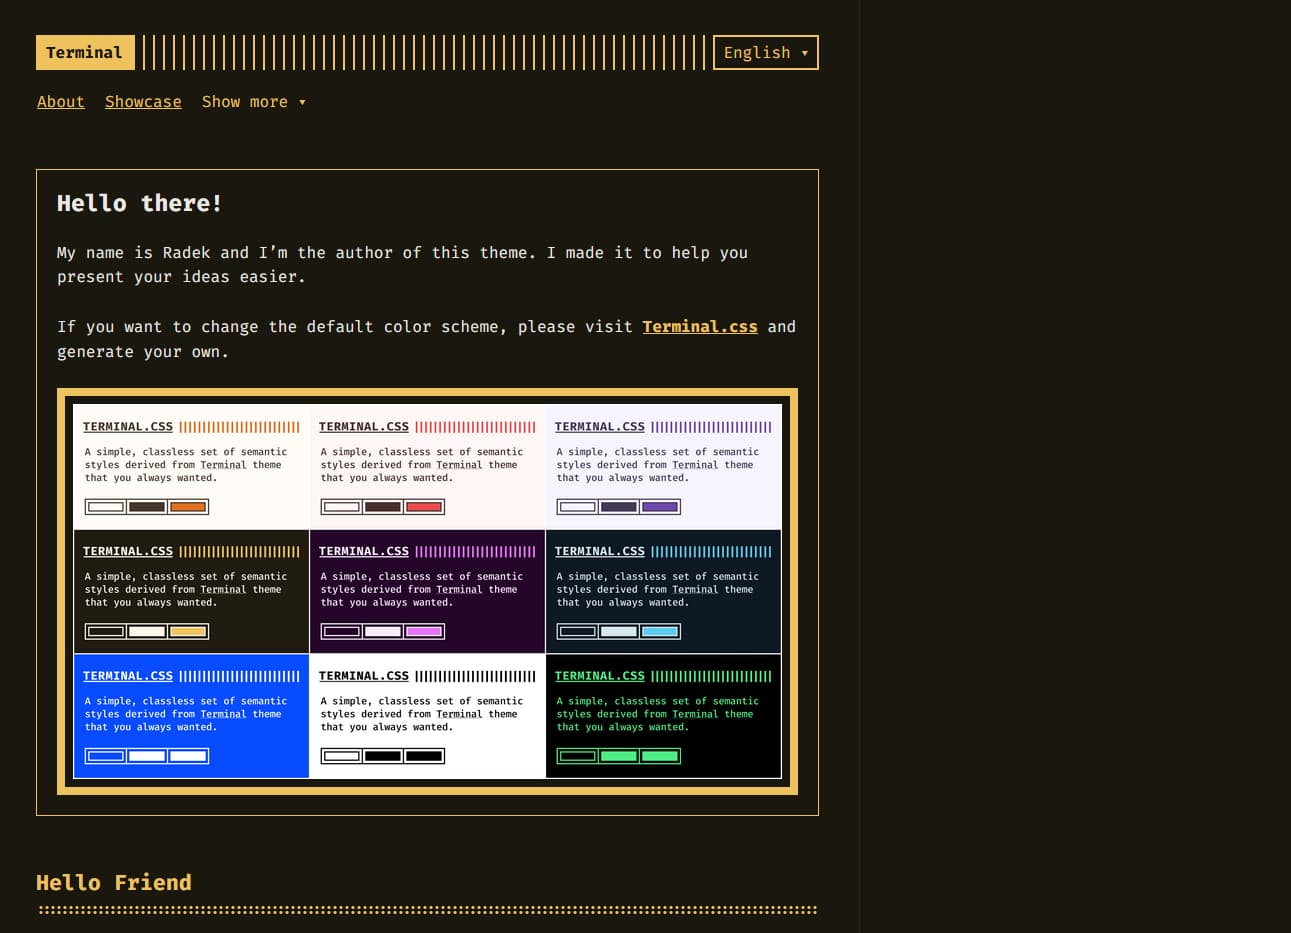Open the About page

point(60,101)
